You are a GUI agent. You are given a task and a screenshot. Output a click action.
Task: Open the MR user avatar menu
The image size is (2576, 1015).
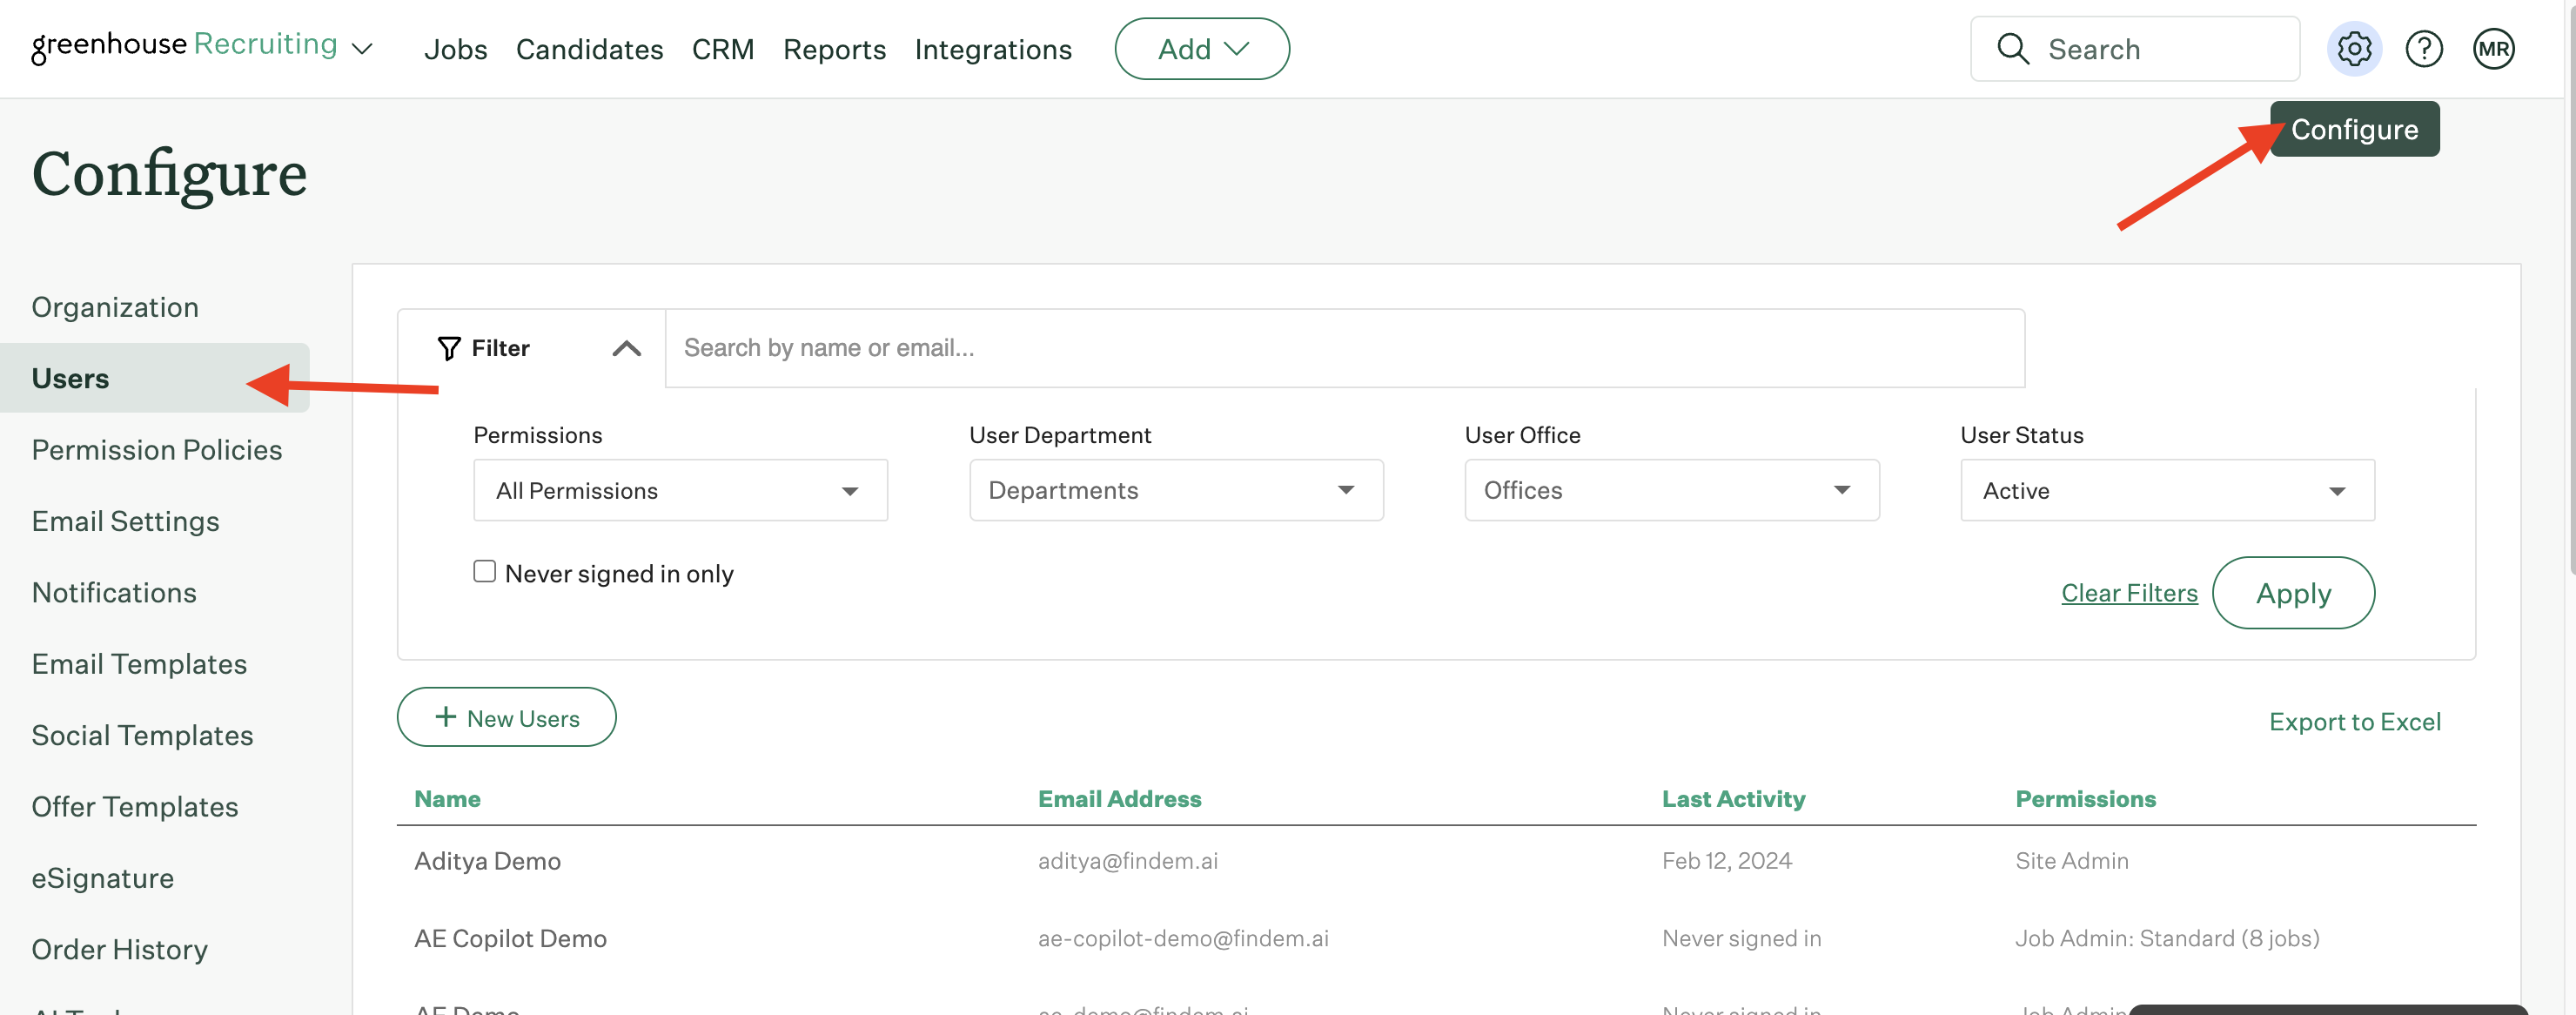pyautogui.click(x=2493, y=48)
